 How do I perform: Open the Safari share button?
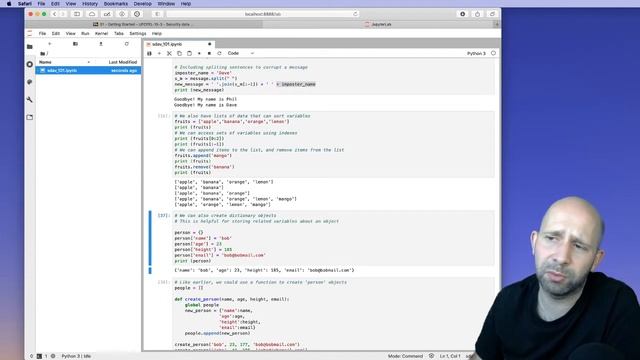(477, 14)
